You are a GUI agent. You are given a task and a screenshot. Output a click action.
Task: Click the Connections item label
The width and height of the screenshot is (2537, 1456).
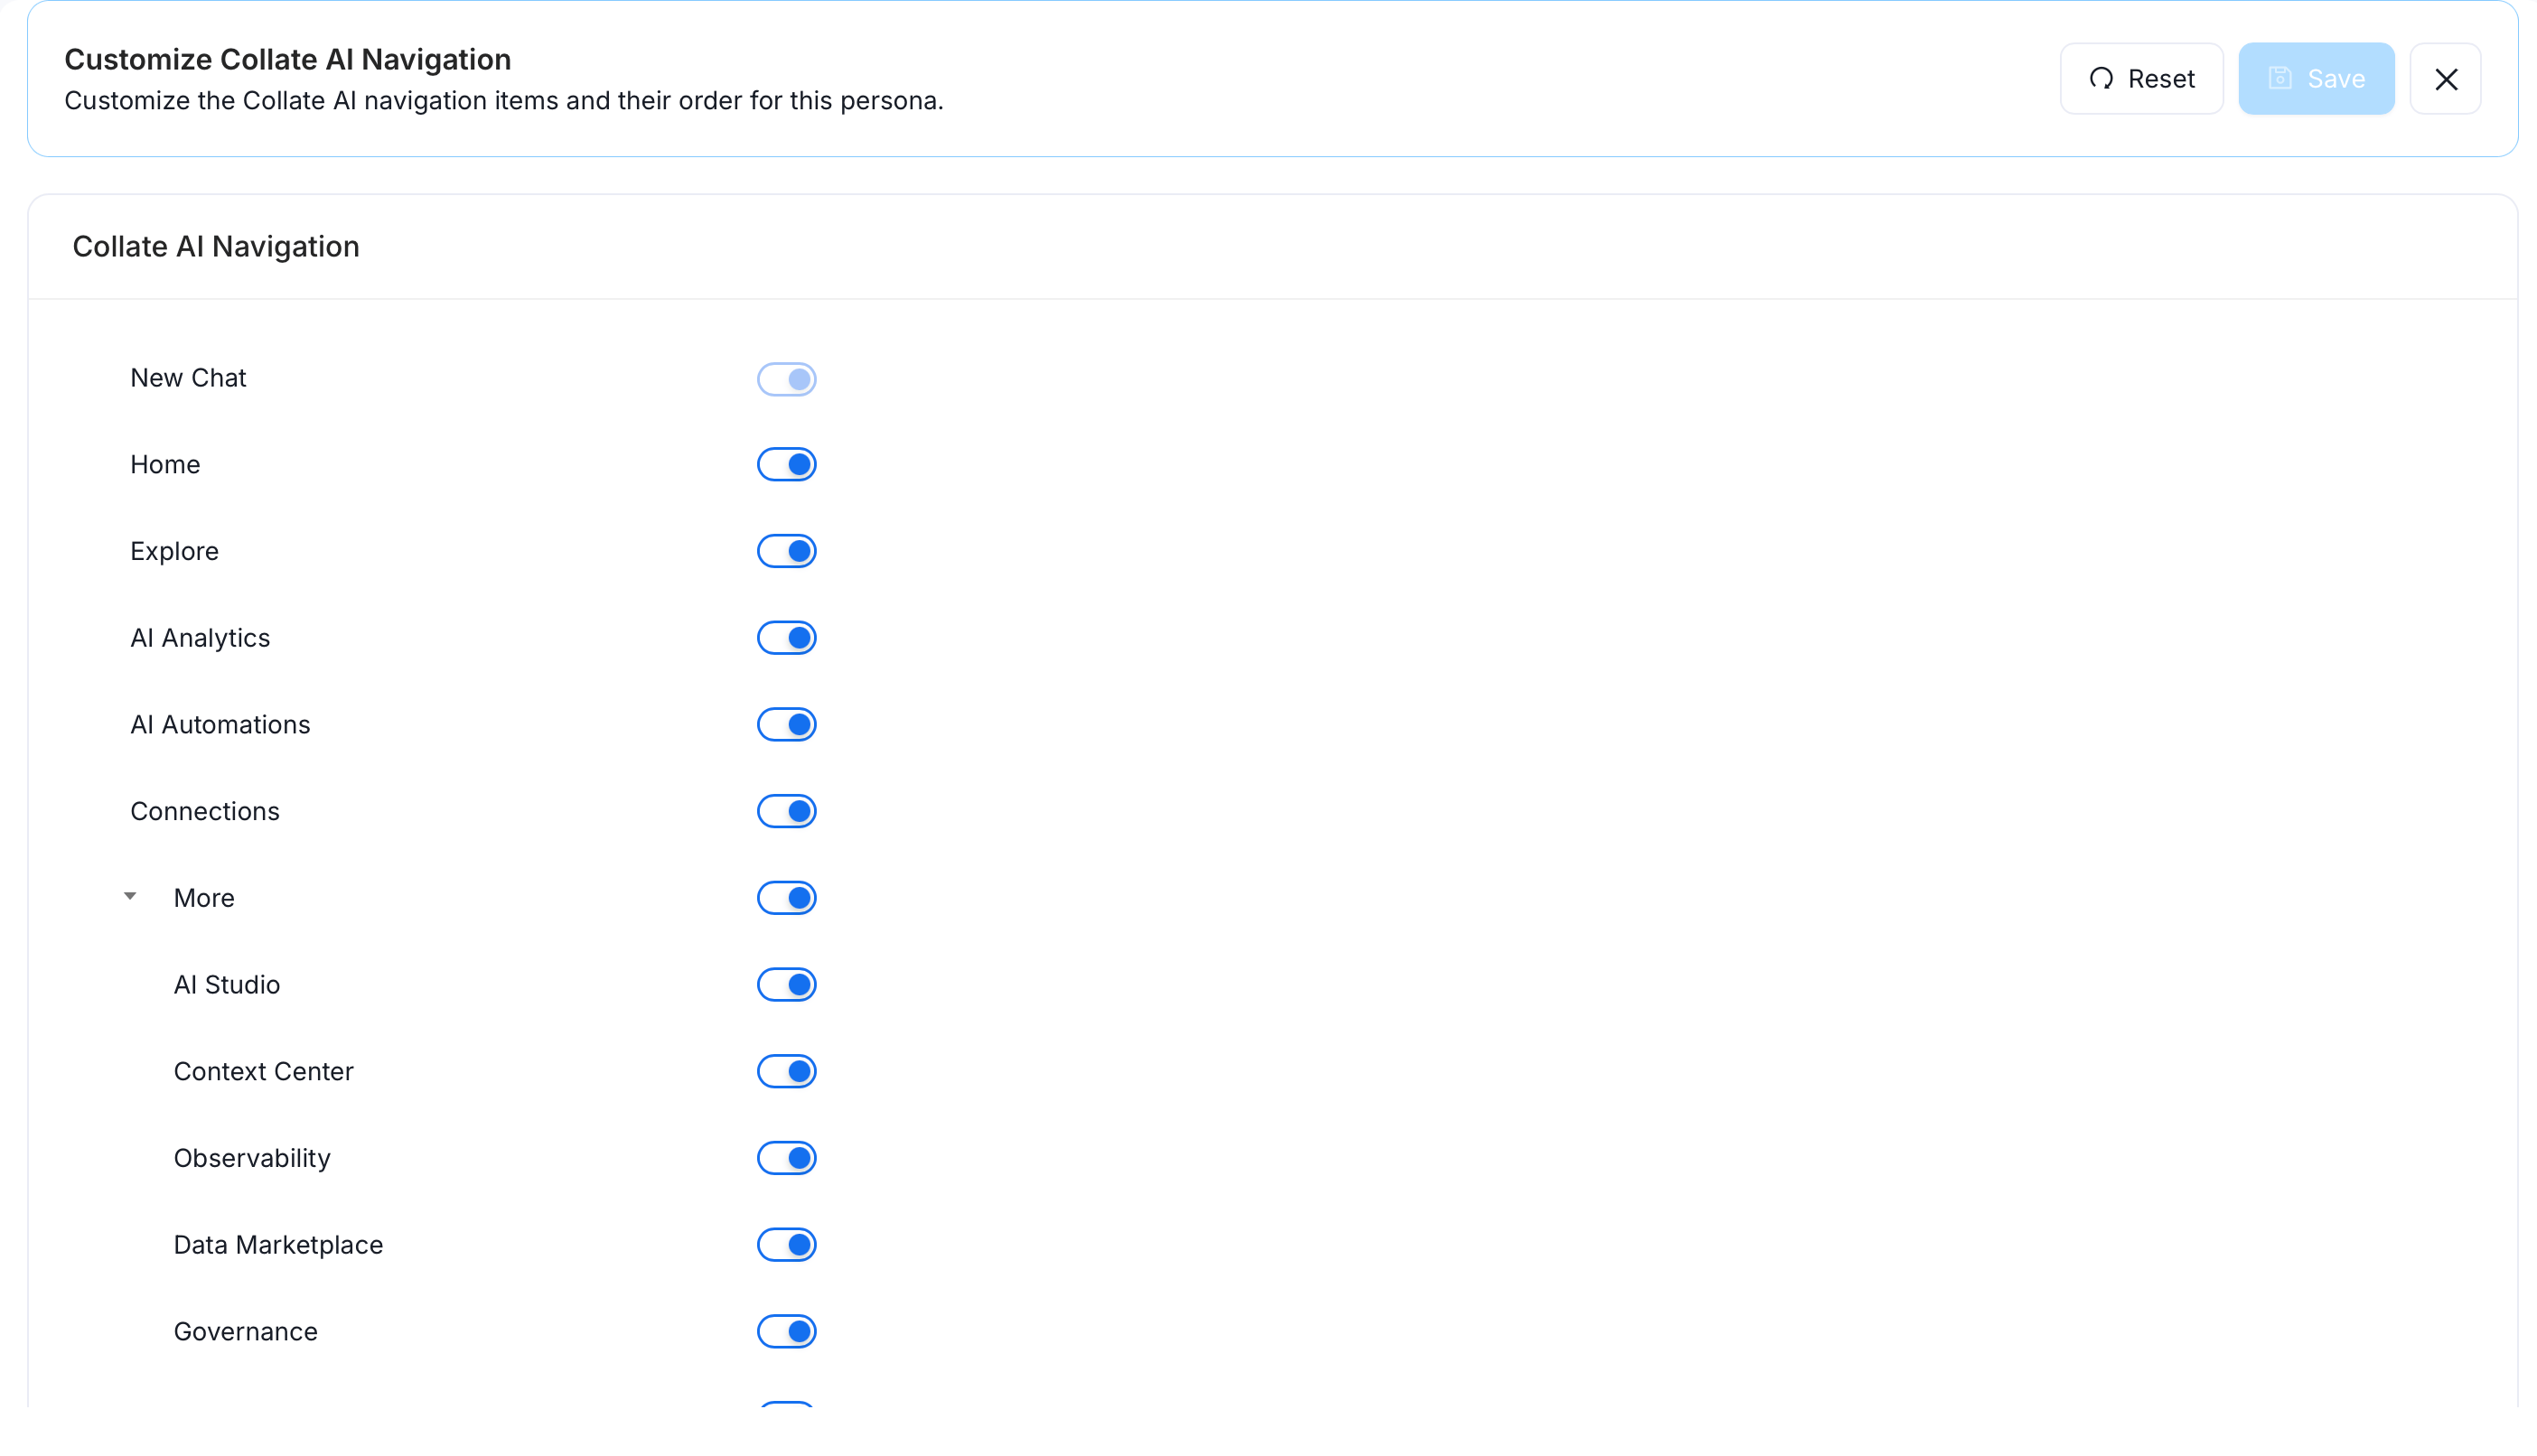205,812
